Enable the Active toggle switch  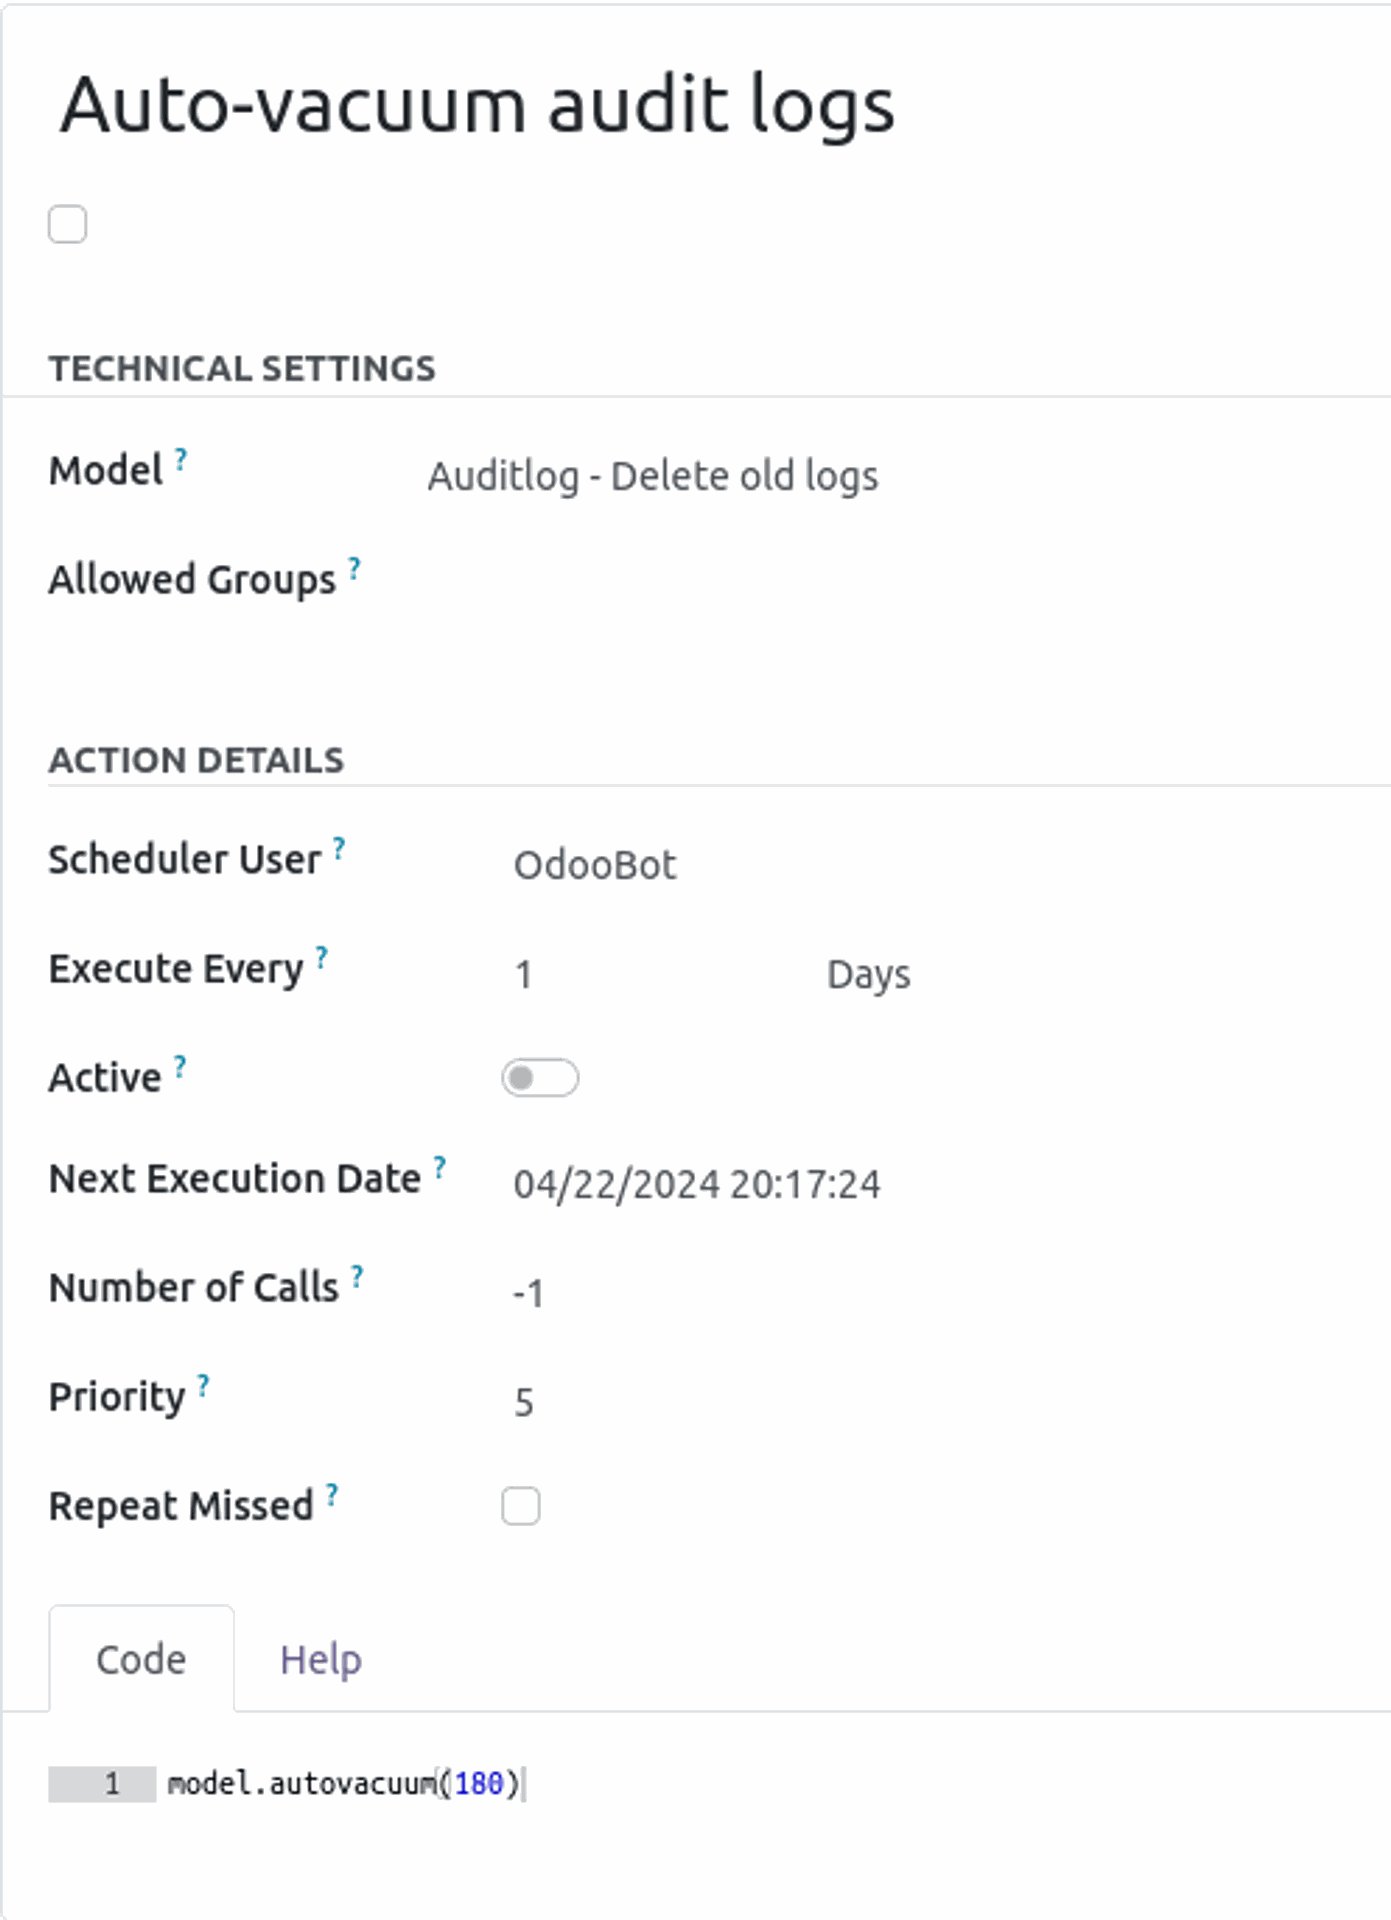click(540, 1078)
